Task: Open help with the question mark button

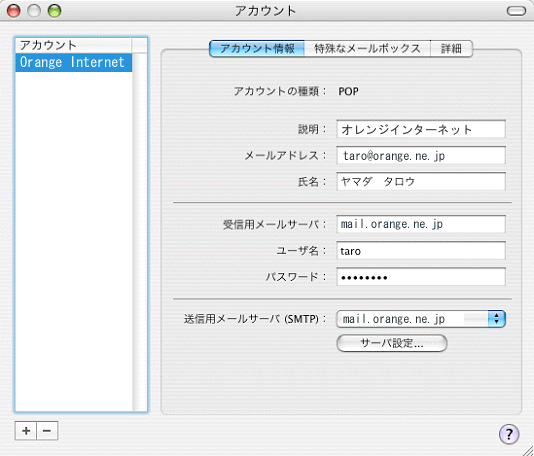Action: tap(509, 434)
